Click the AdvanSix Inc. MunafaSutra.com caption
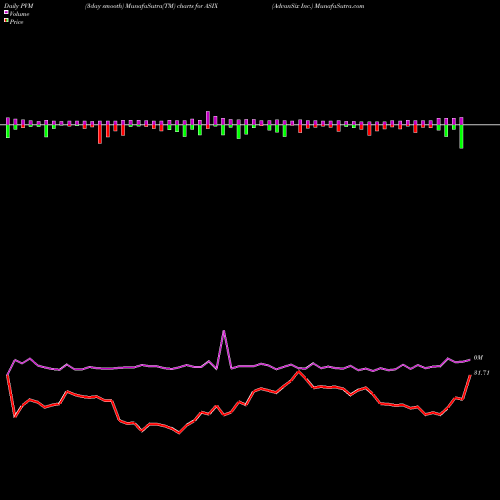Screen dimensions: 500x500 click(318, 6)
